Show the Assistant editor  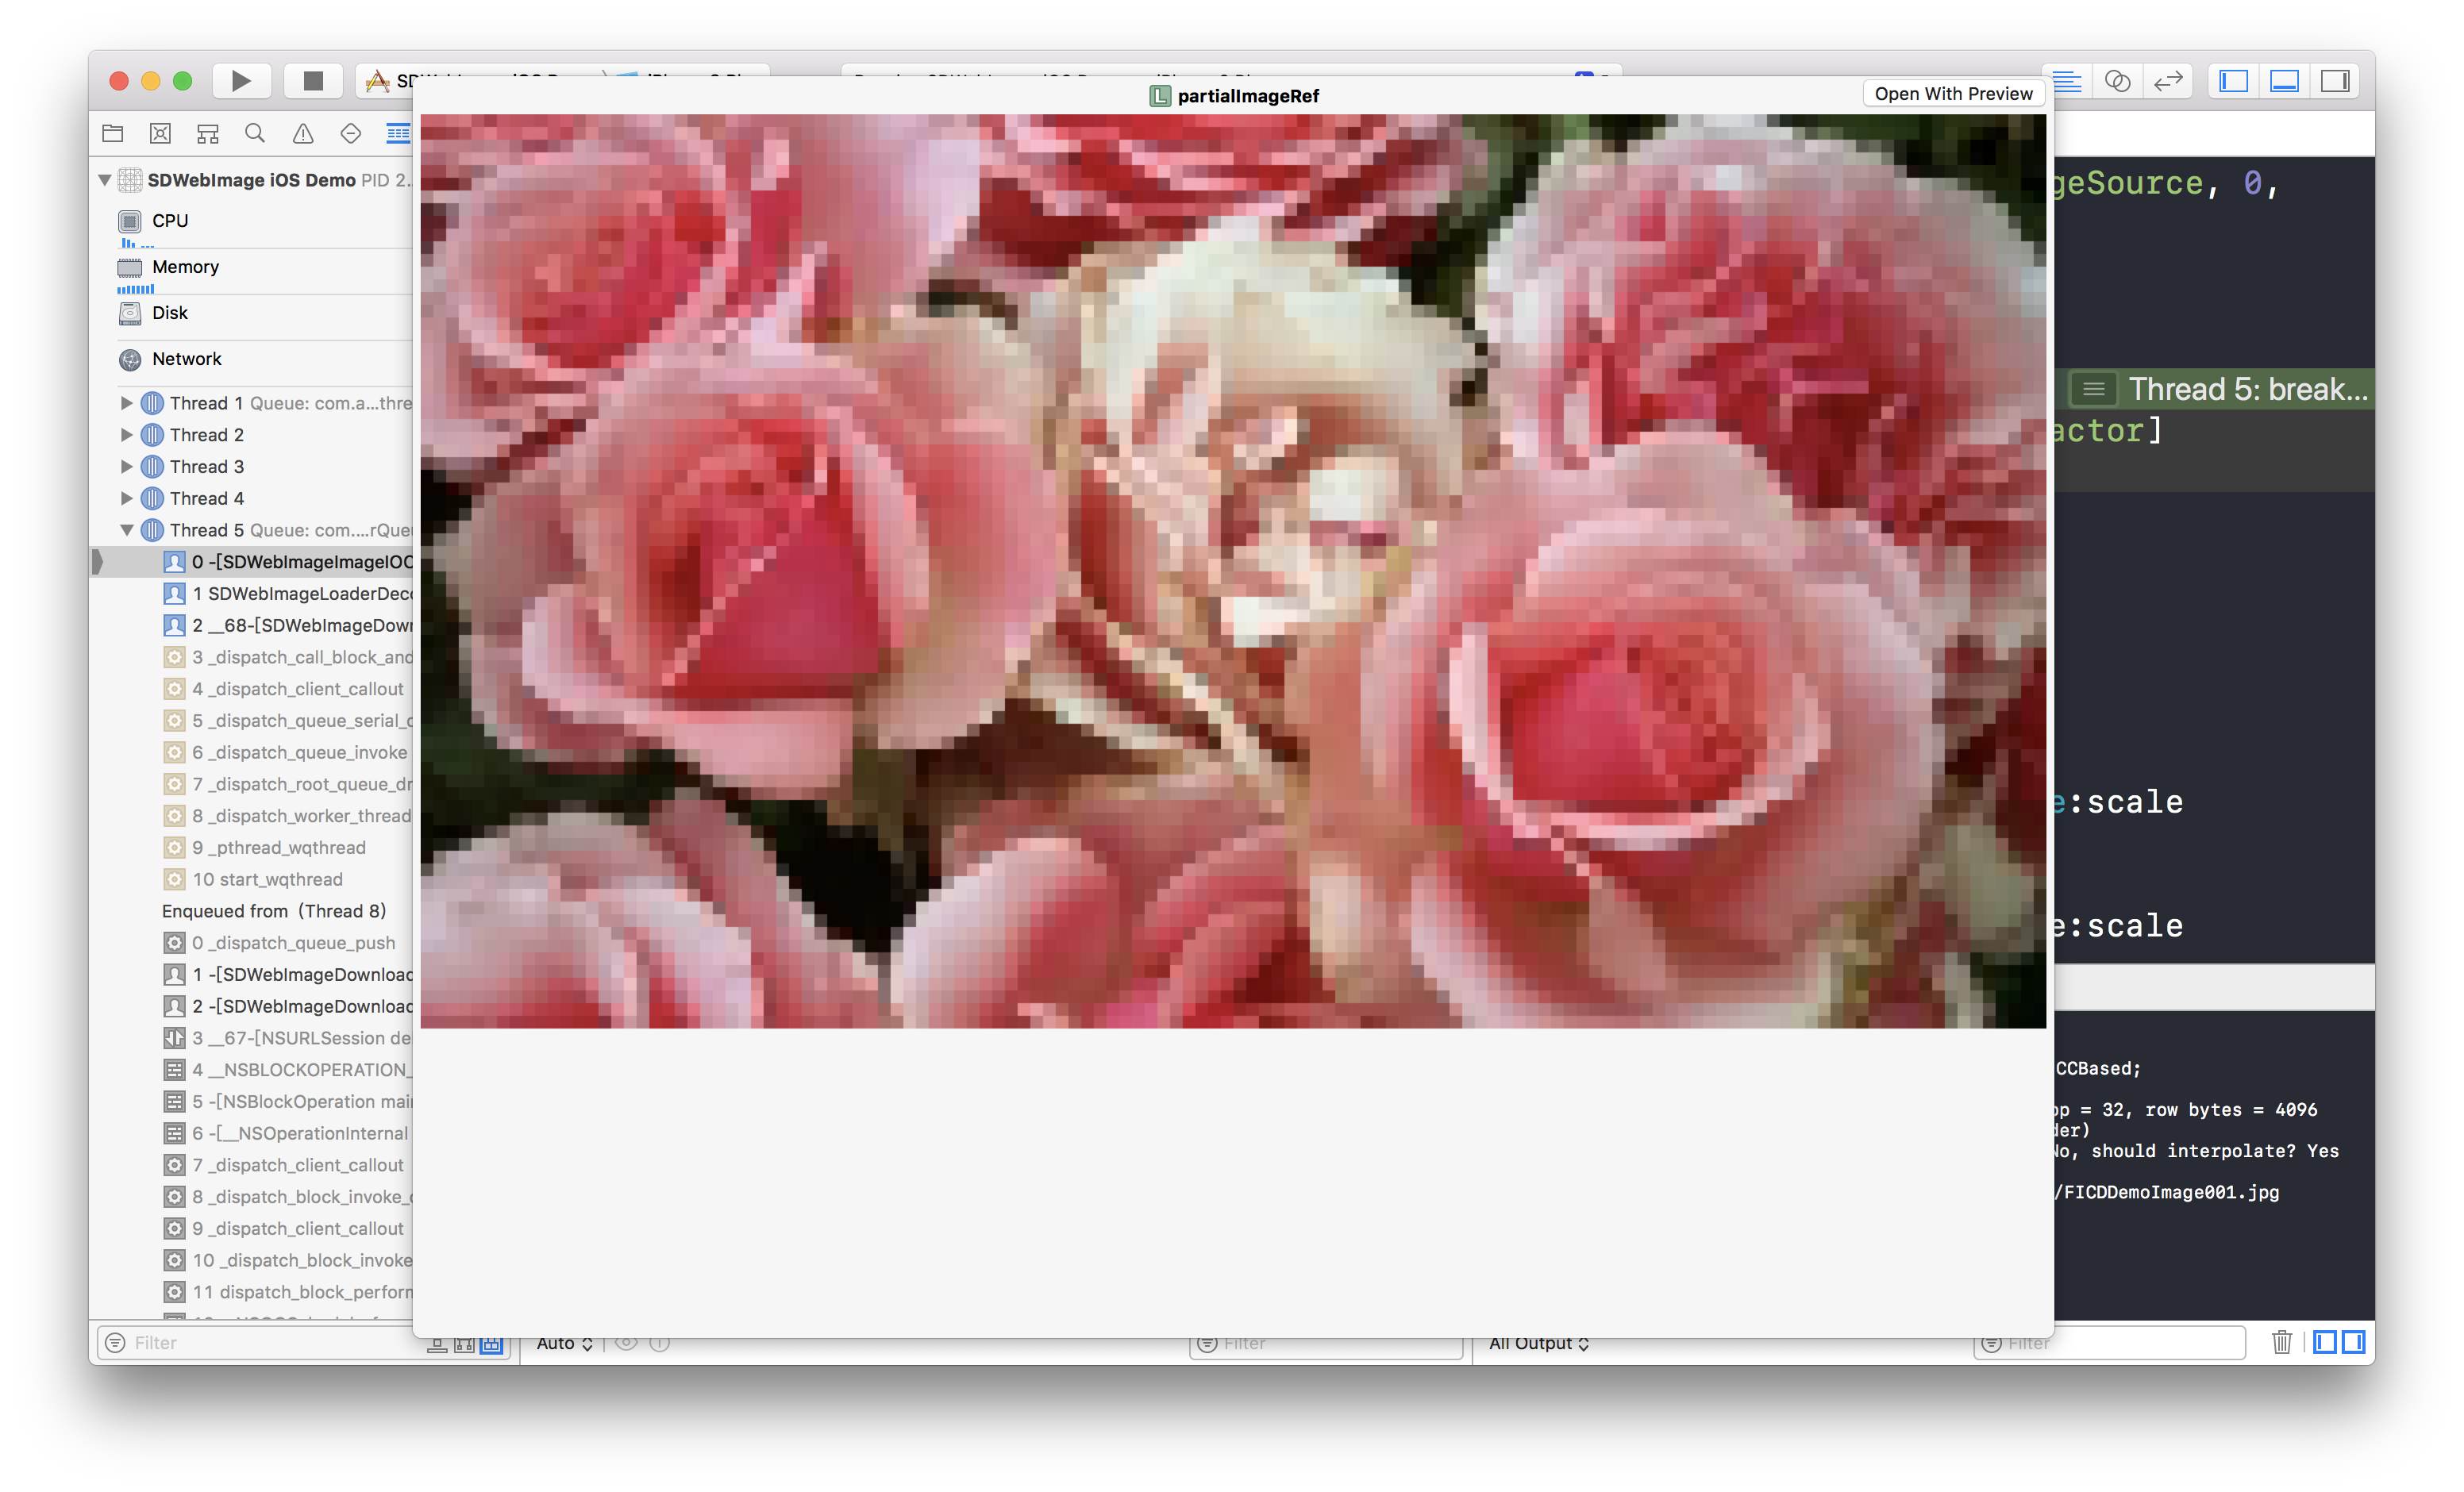click(x=2117, y=81)
